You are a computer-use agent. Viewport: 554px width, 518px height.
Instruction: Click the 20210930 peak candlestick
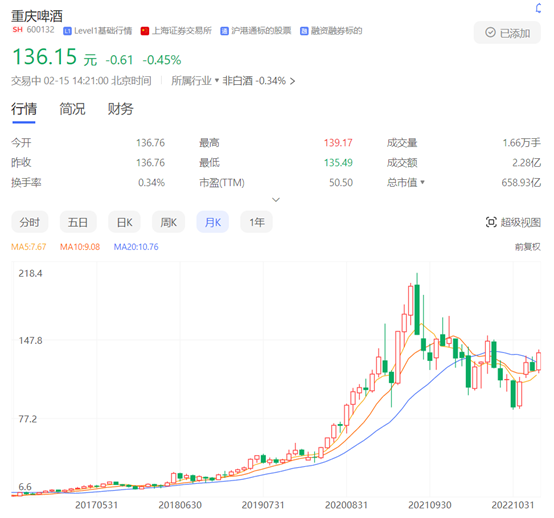coord(417,304)
